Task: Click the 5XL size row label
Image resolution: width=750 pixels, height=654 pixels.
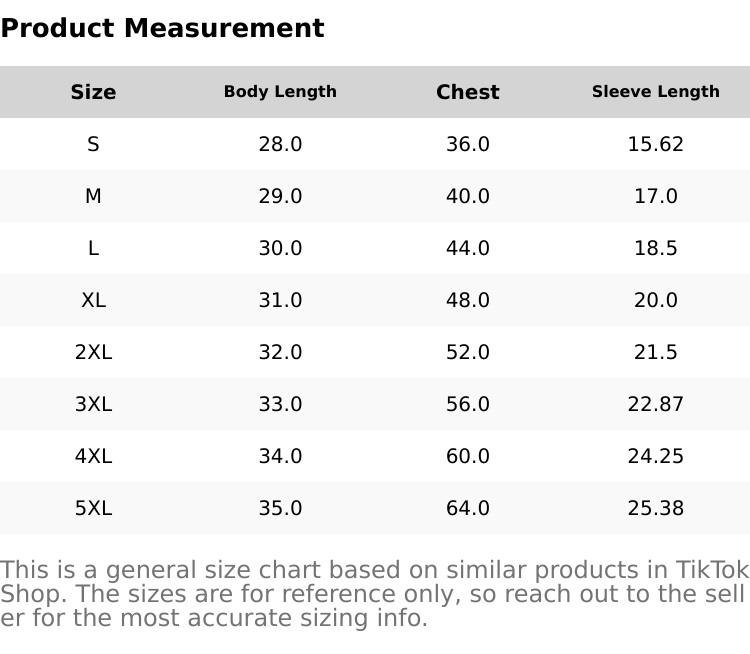Action: (x=93, y=508)
